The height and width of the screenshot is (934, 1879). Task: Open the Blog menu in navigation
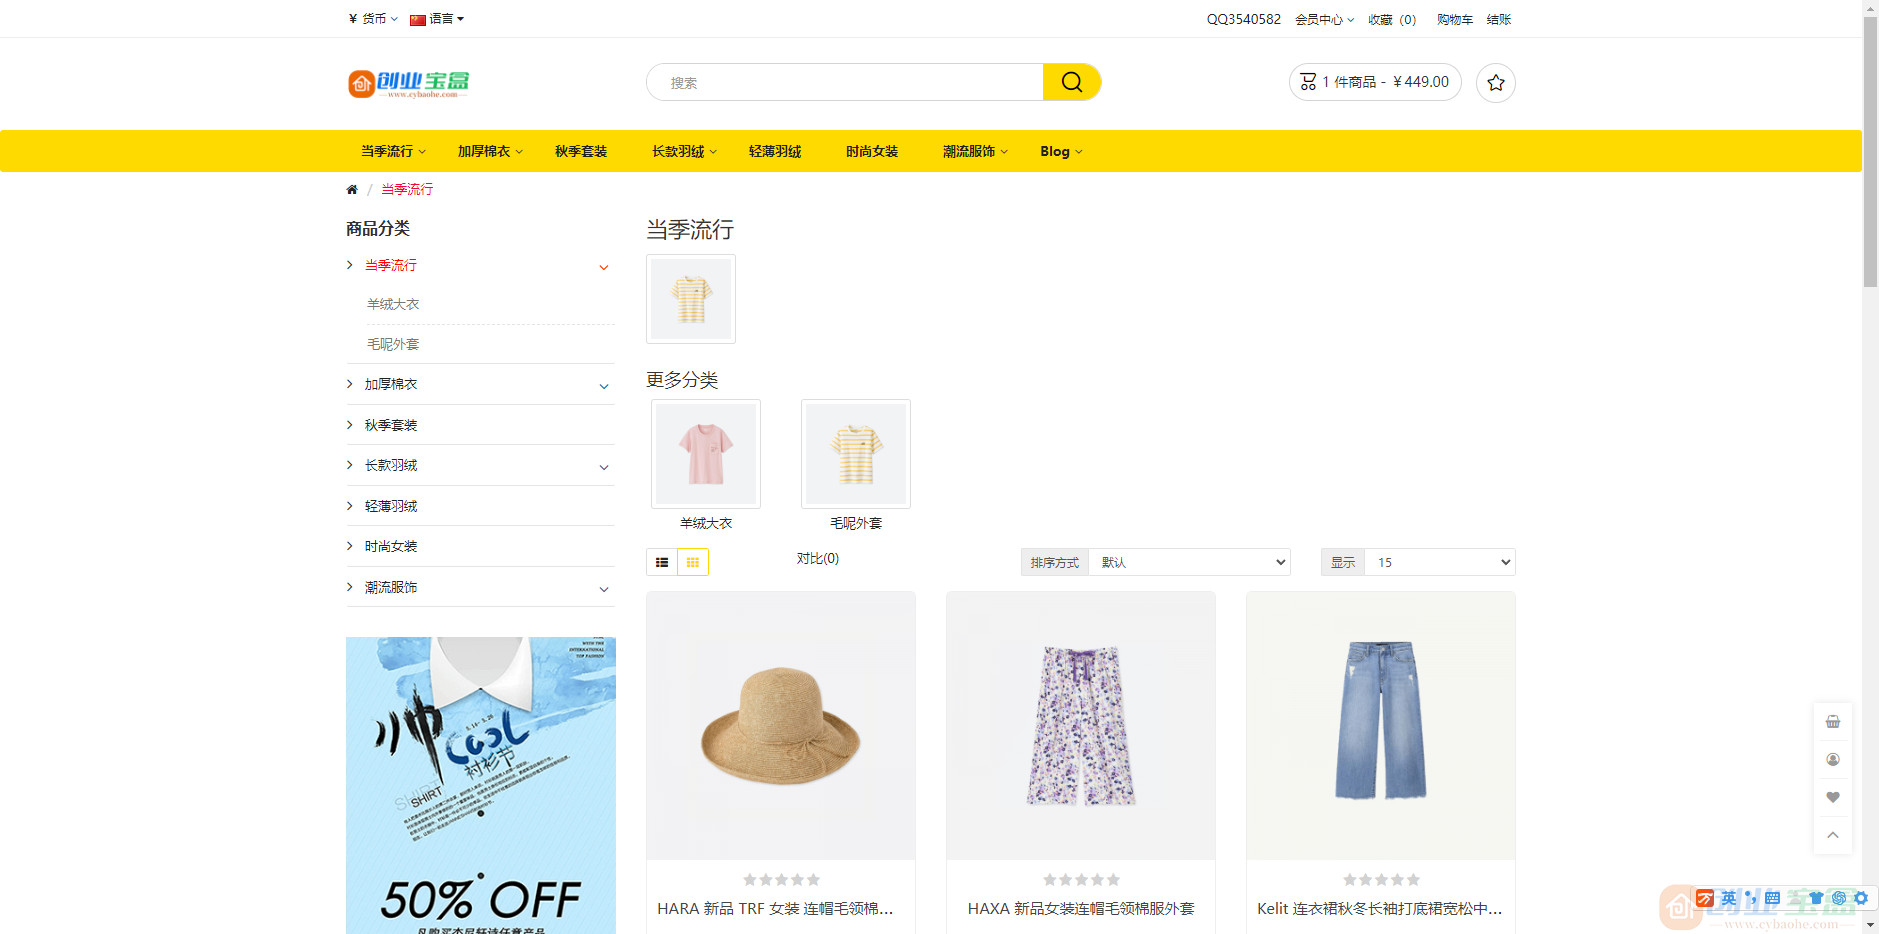1060,152
